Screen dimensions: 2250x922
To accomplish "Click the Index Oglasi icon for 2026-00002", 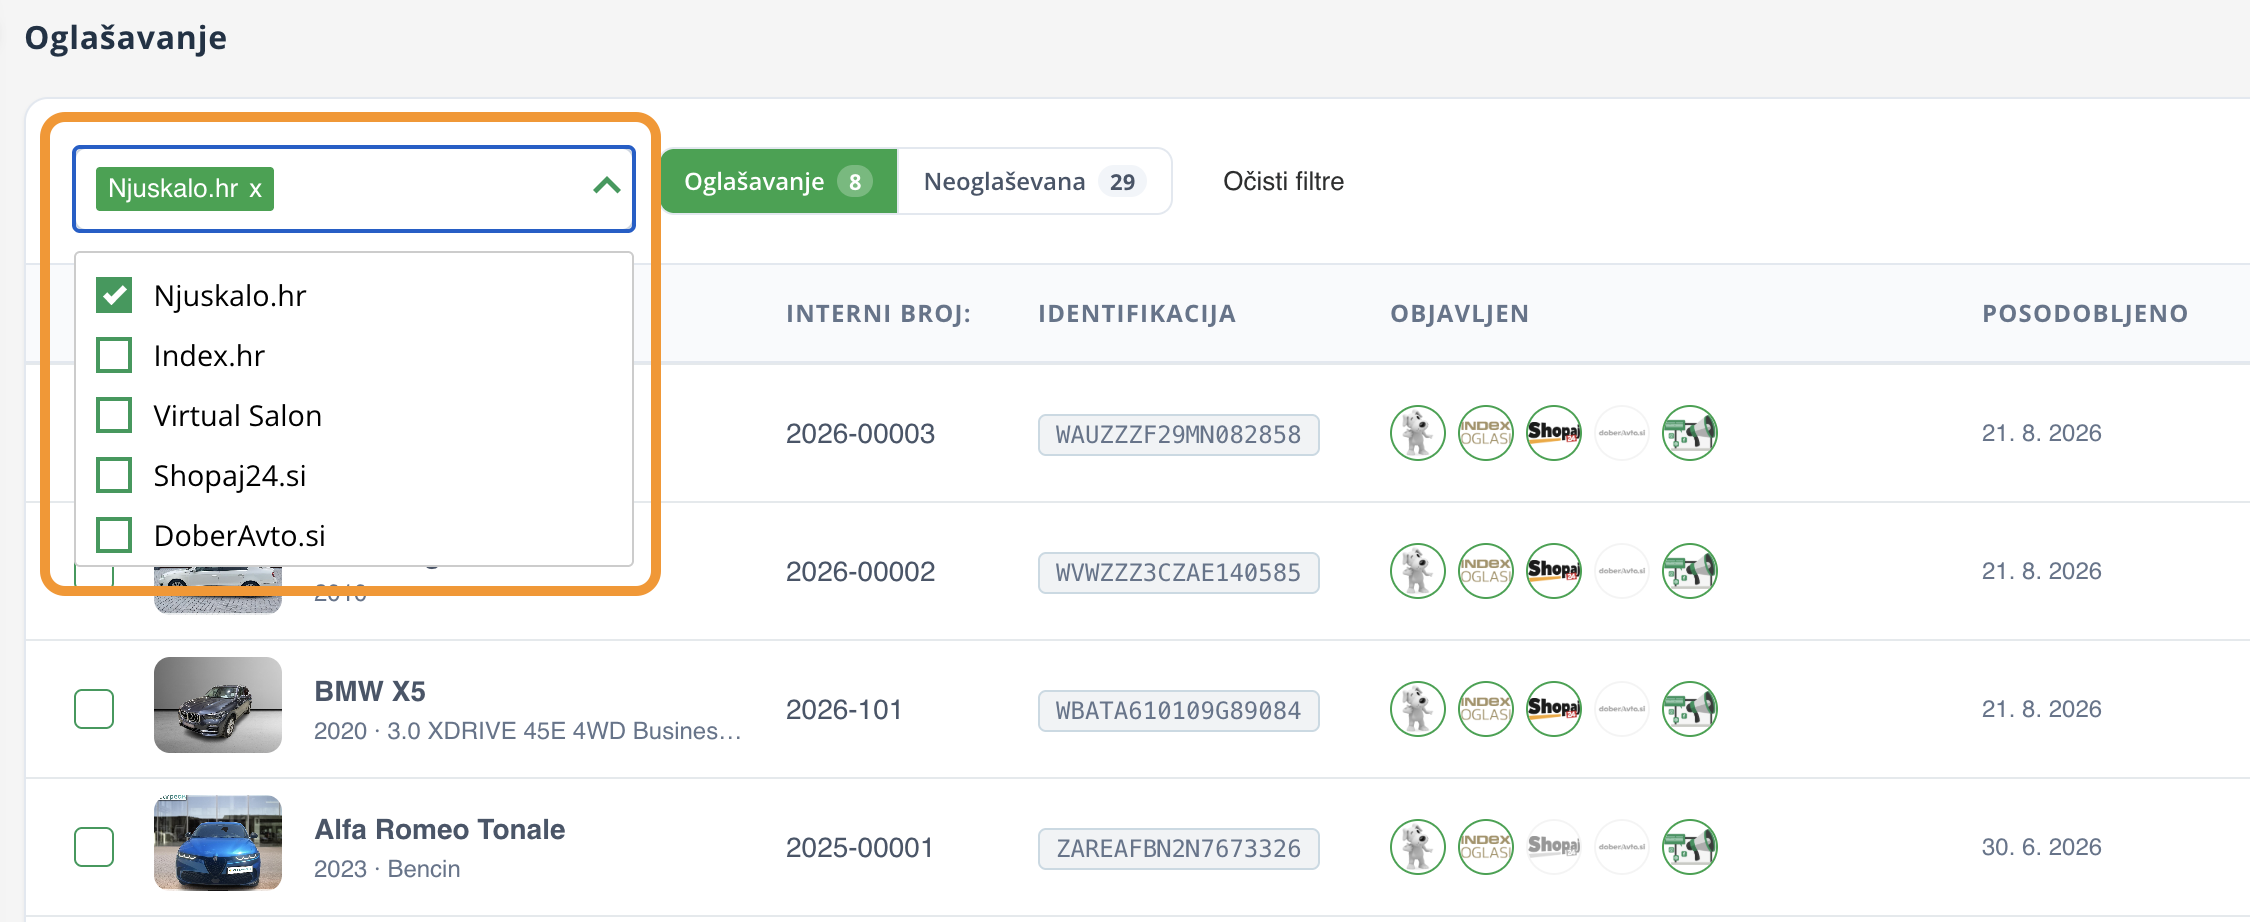I will tap(1485, 571).
